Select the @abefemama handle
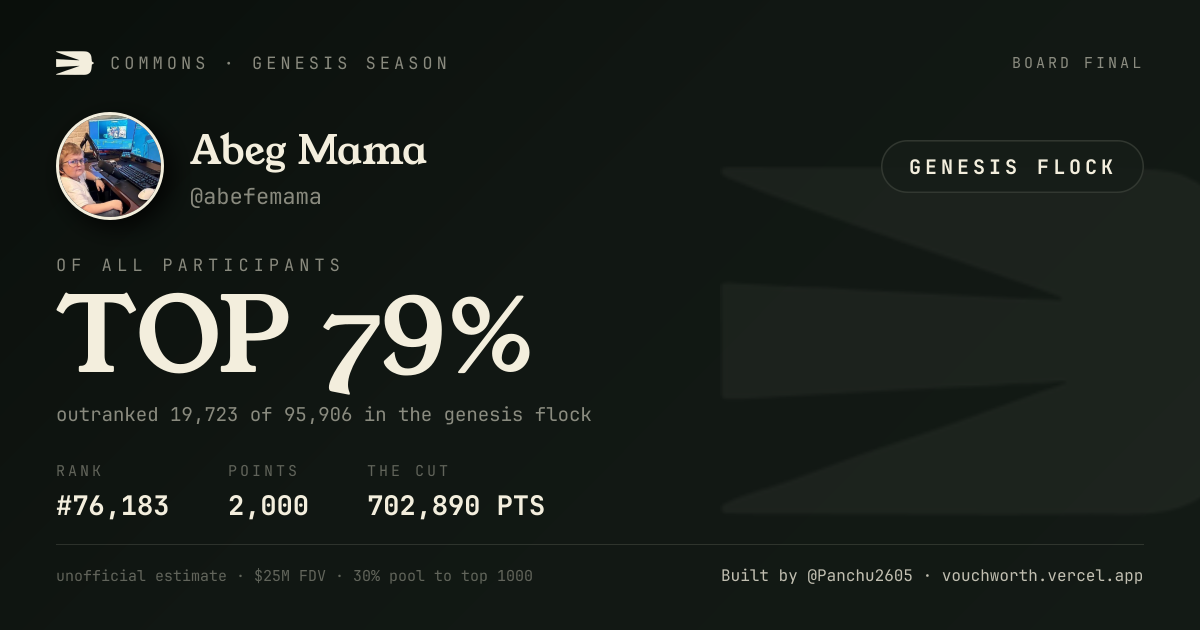This screenshot has height=630, width=1200. click(x=256, y=197)
